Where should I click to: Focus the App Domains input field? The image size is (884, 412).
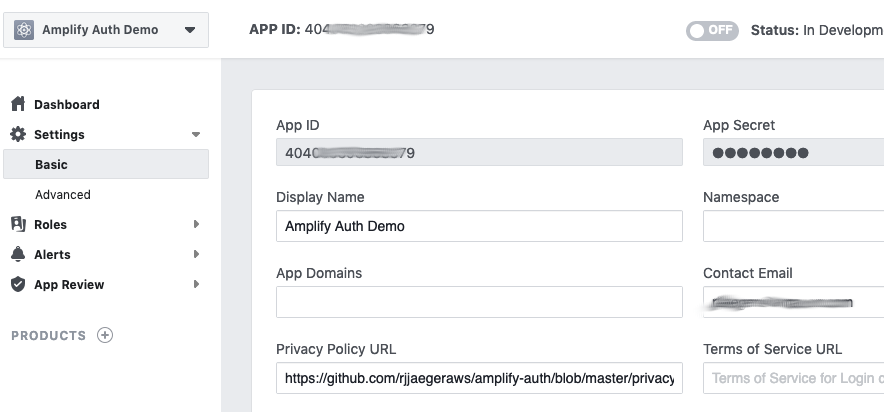479,302
